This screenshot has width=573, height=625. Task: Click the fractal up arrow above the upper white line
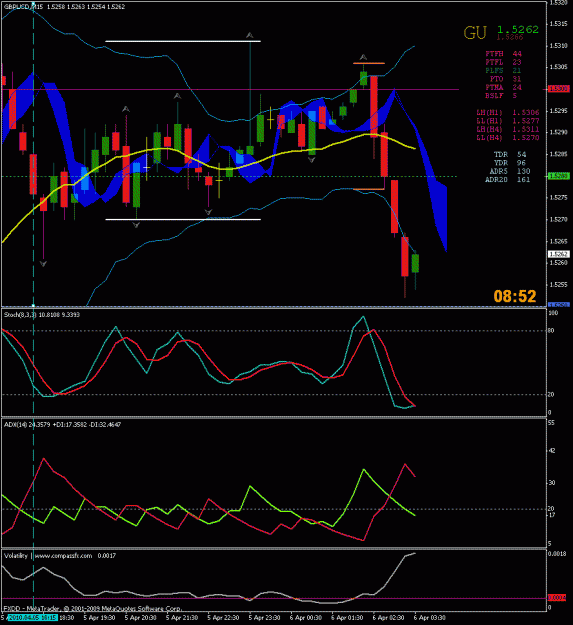[249, 36]
